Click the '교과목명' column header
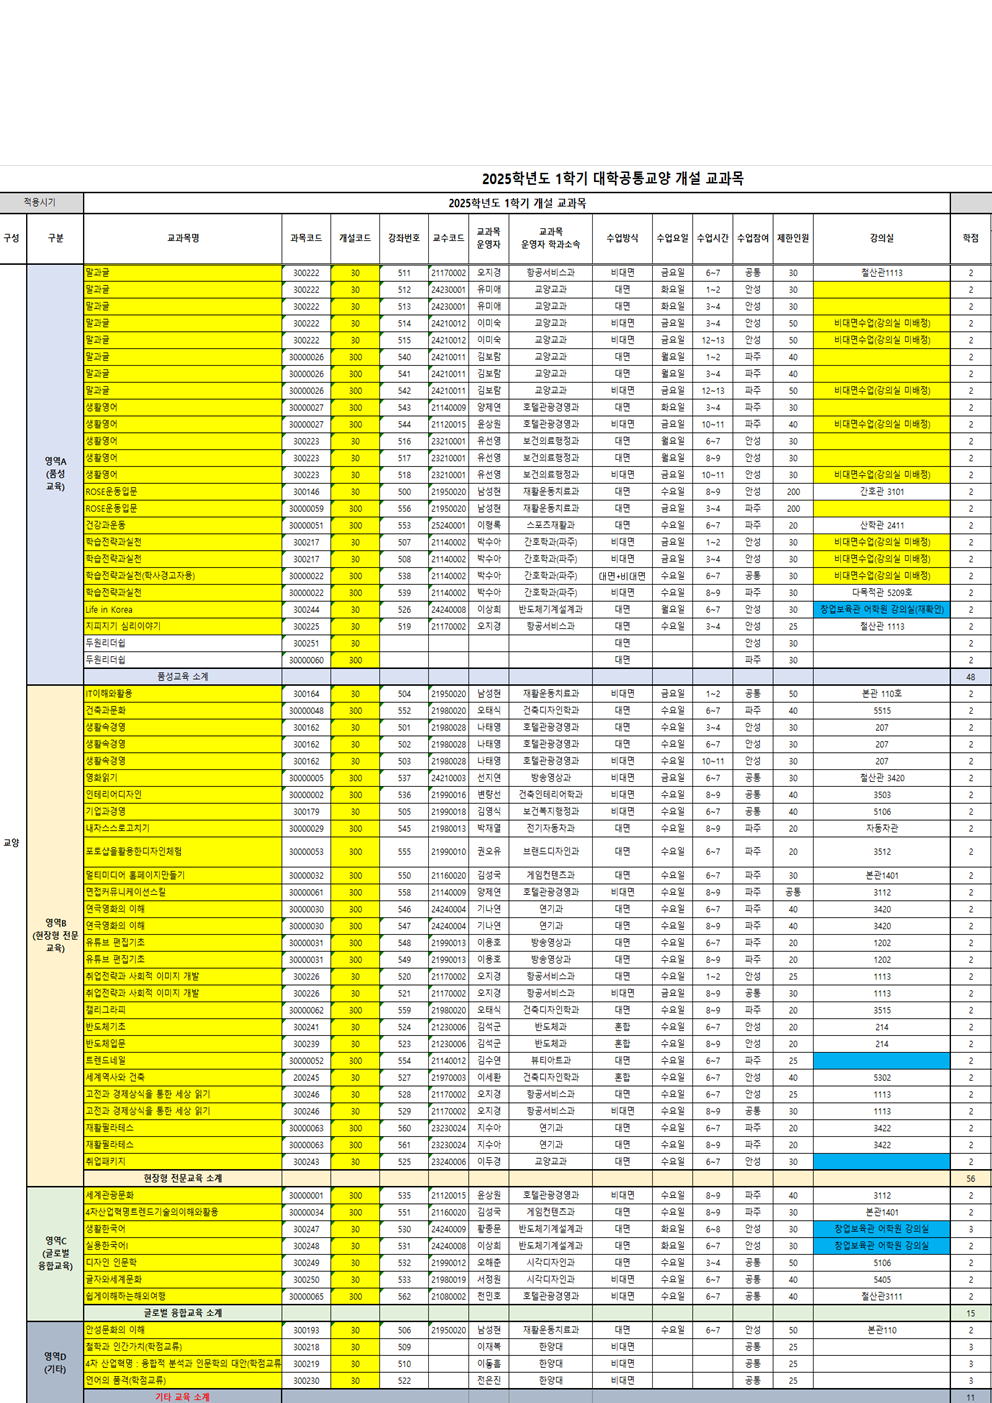The width and height of the screenshot is (992, 1403). click(183, 238)
